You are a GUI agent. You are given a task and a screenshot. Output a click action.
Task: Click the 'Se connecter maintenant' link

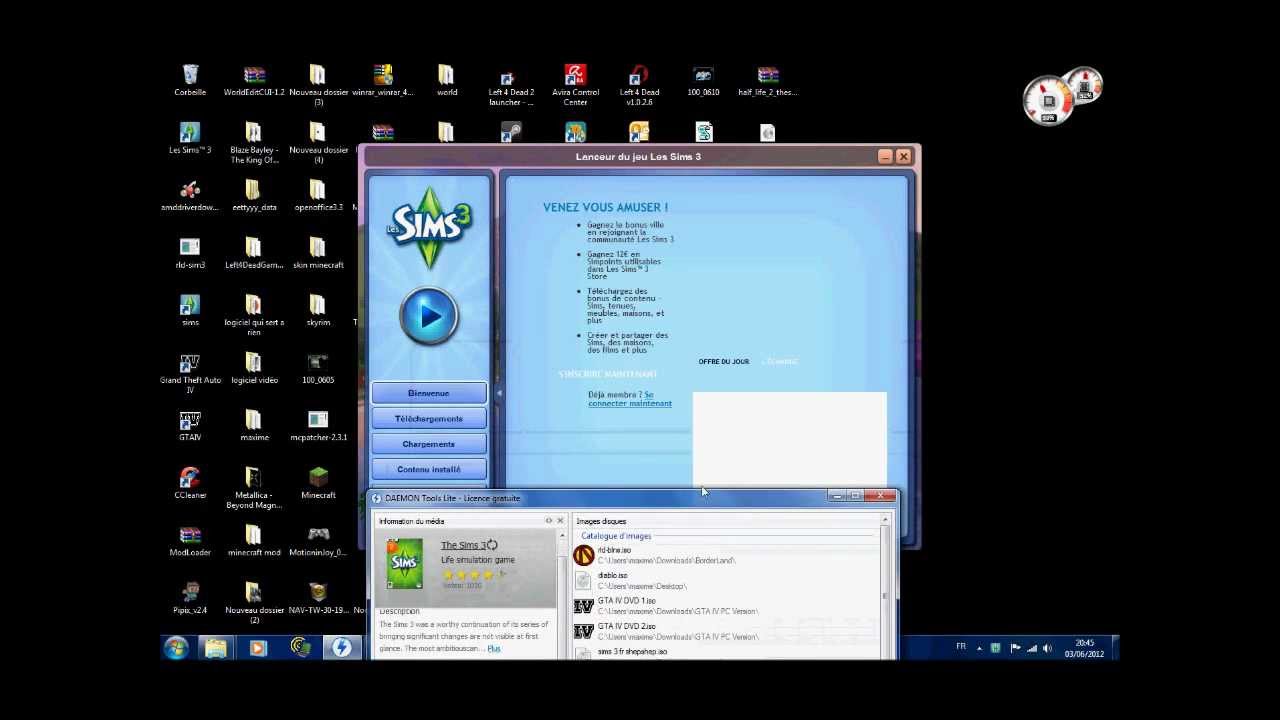point(630,399)
